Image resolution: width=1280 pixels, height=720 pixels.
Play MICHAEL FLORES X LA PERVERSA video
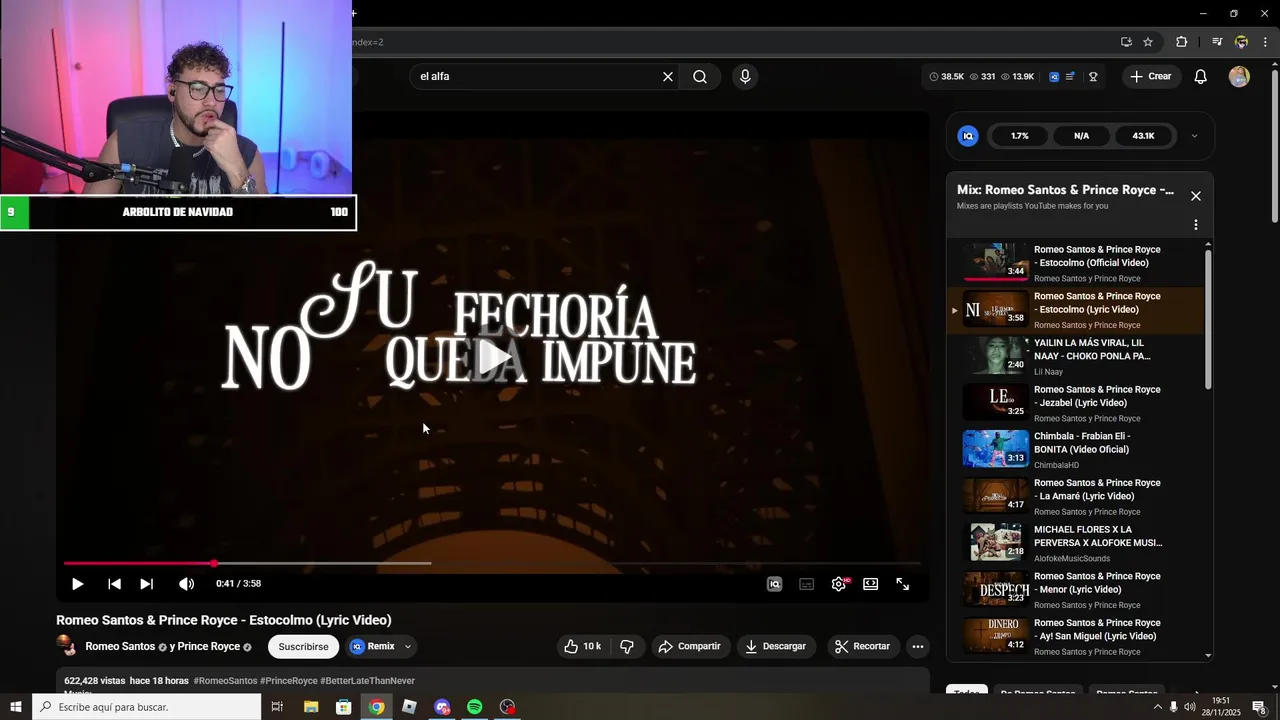tap(1076, 543)
